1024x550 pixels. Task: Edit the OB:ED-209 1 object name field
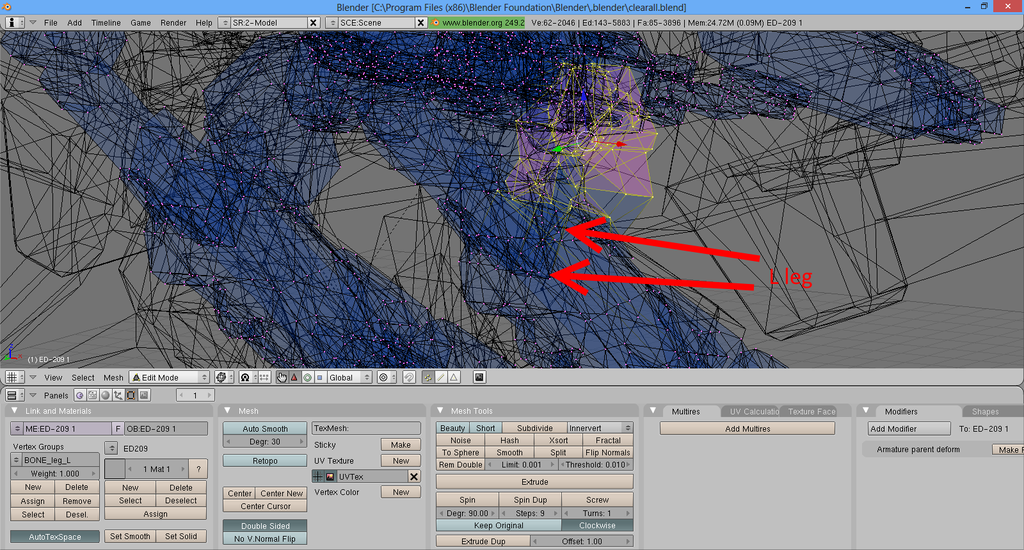pyautogui.click(x=166, y=429)
